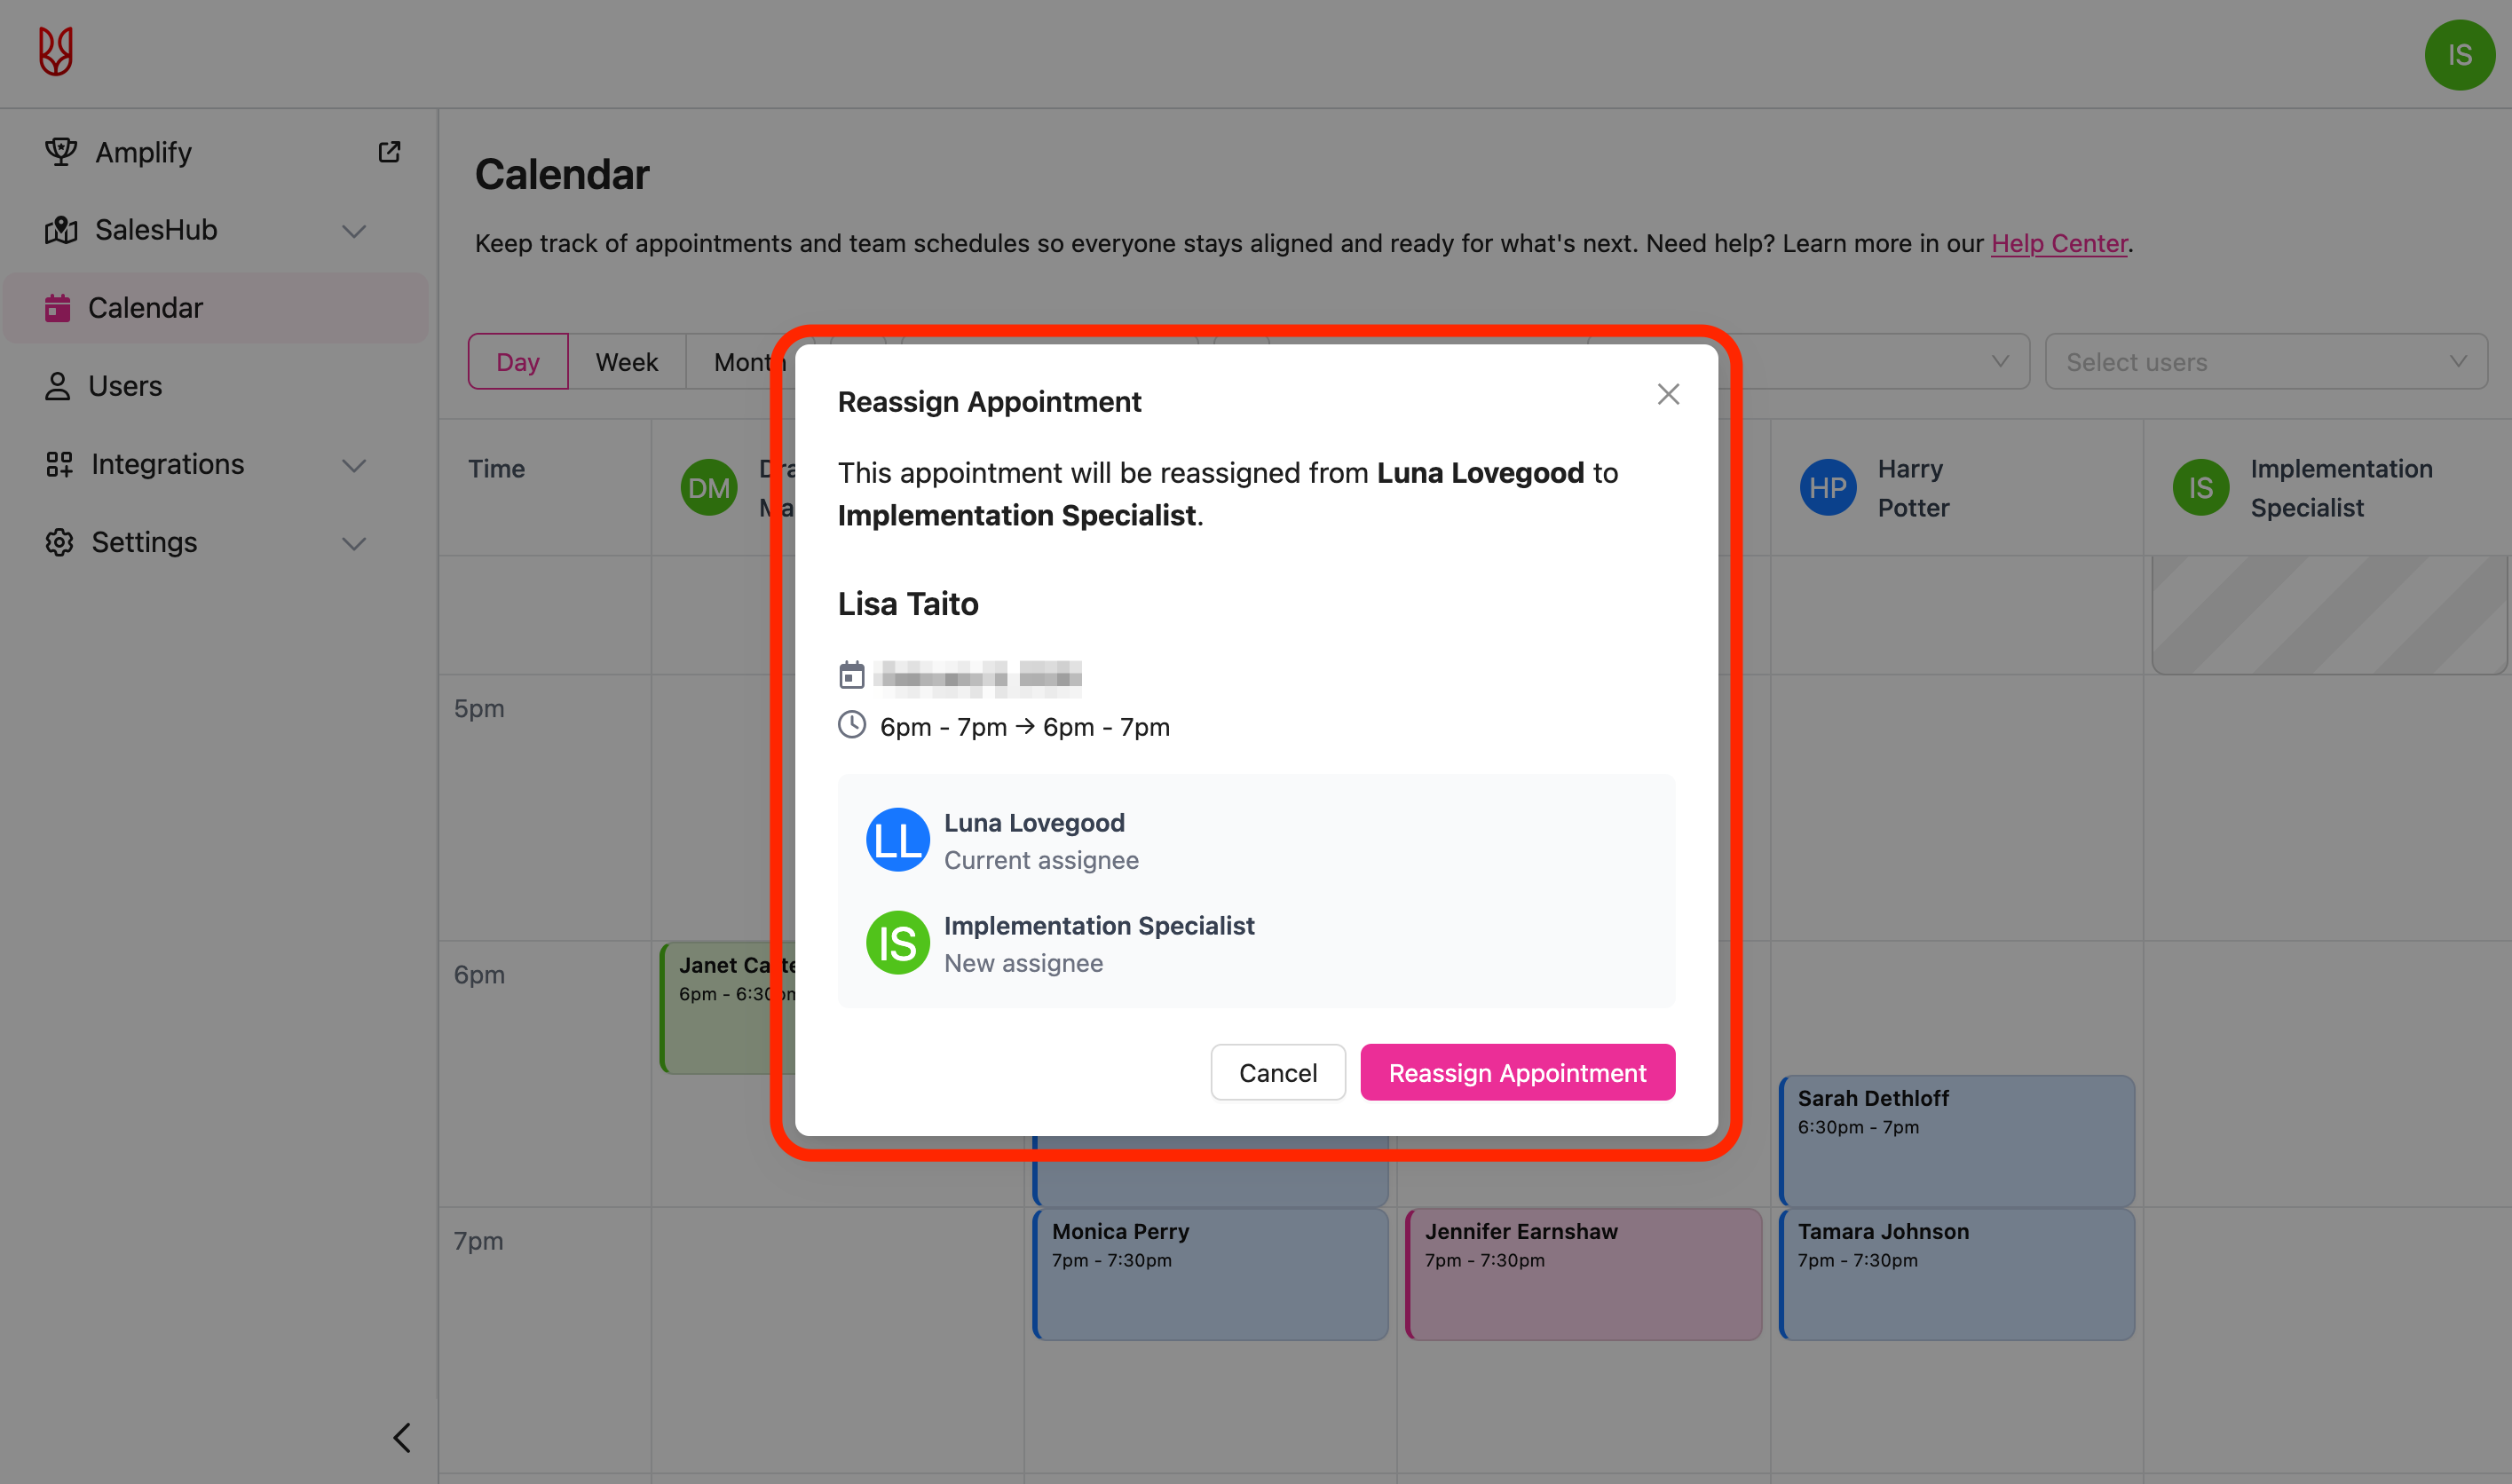Viewport: 2512px width, 1484px height.
Task: Go to Users in sidebar
Action: (124, 386)
